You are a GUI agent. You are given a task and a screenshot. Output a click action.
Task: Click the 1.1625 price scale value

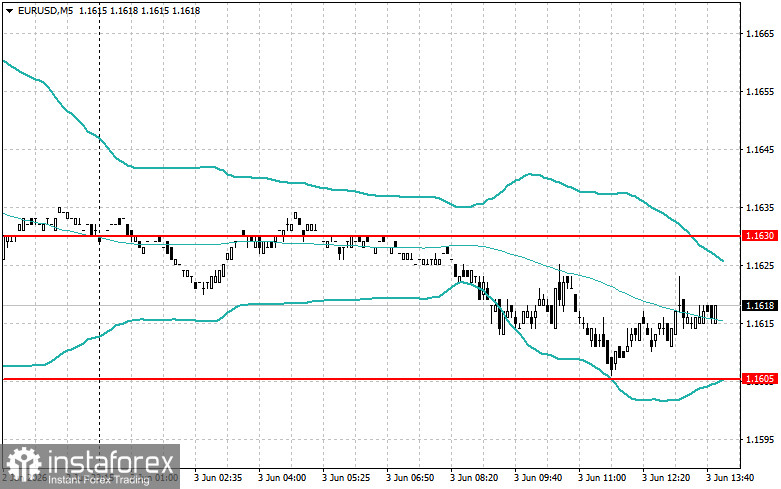(x=760, y=265)
